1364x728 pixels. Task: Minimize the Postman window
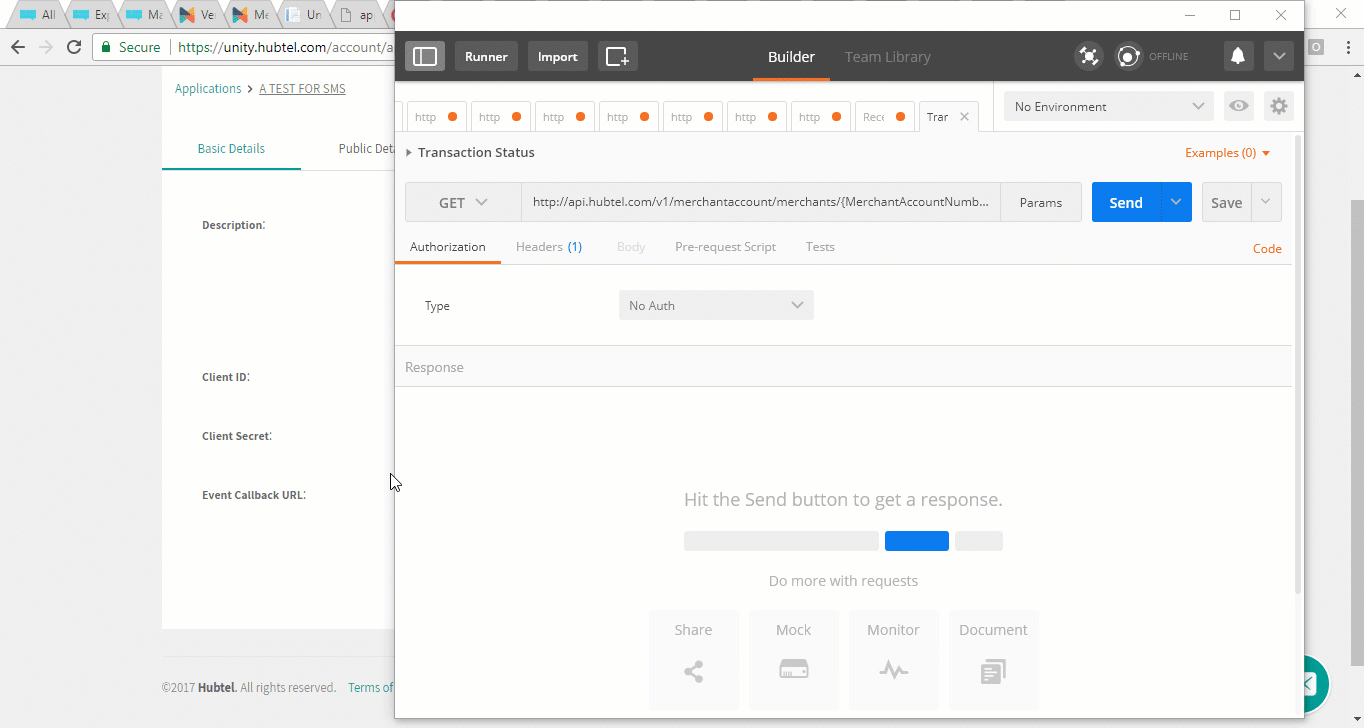(1190, 15)
